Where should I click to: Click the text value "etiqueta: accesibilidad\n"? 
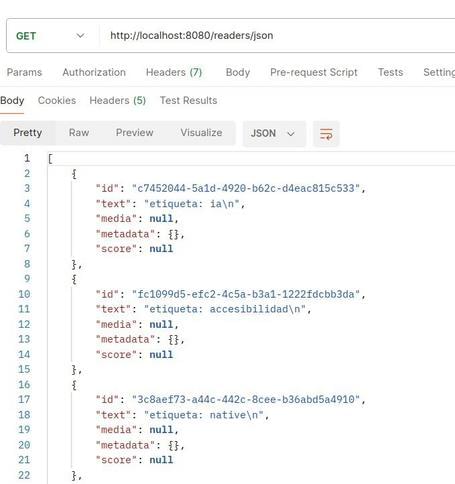[x=225, y=309]
